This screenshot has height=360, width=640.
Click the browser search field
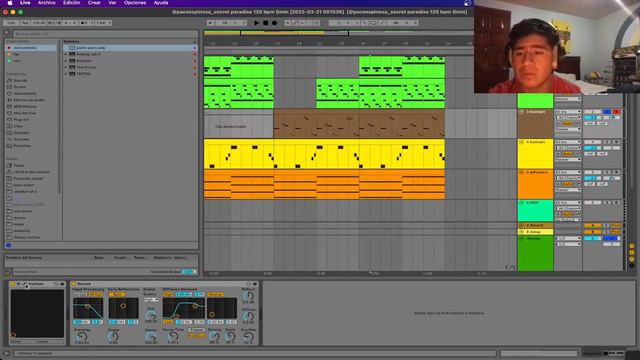[x=105, y=33]
